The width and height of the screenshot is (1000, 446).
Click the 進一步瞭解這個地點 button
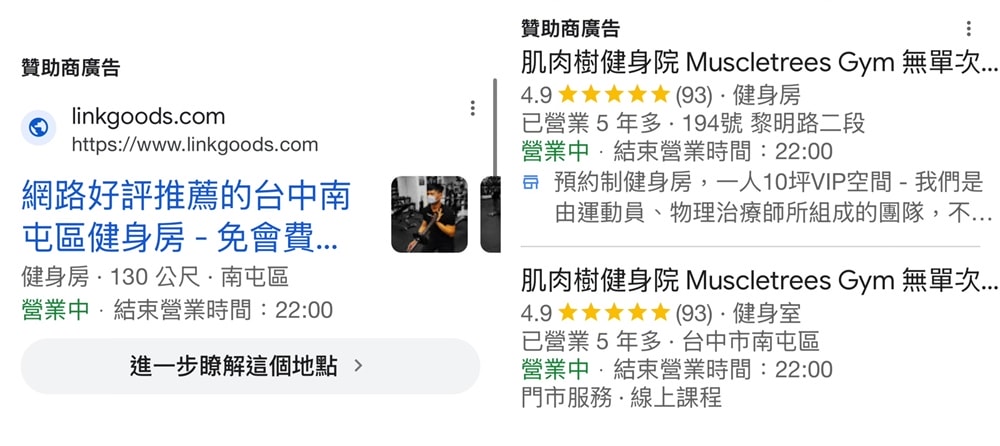pos(250,366)
